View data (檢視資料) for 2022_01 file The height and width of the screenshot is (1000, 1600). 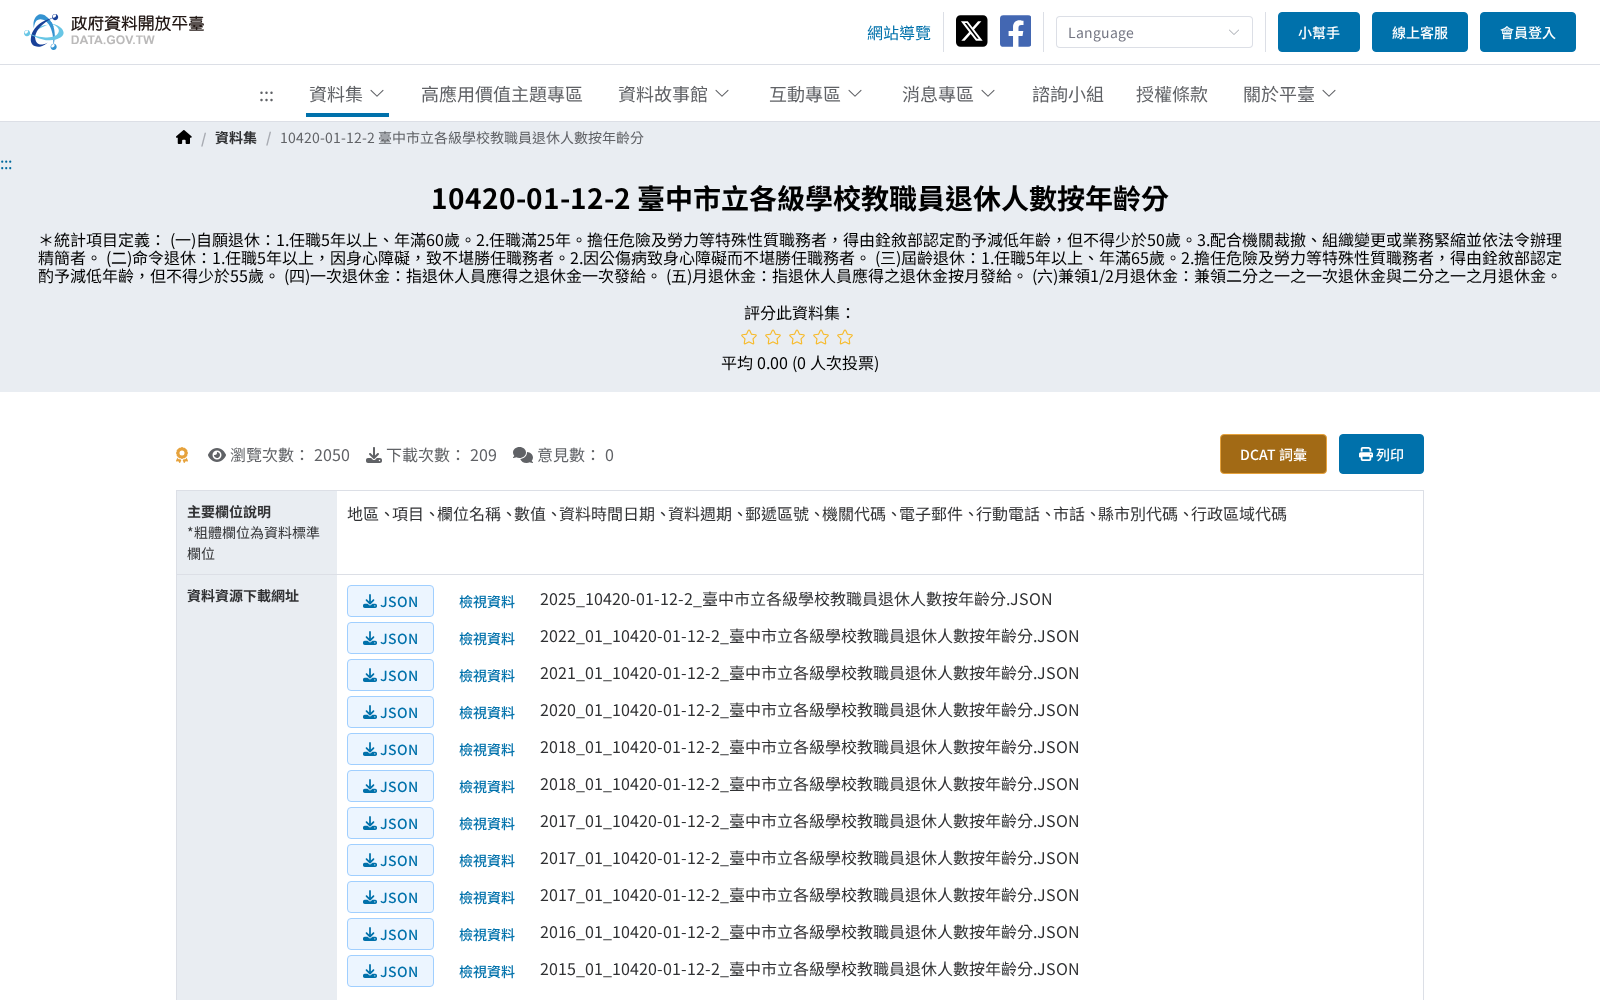pos(487,638)
